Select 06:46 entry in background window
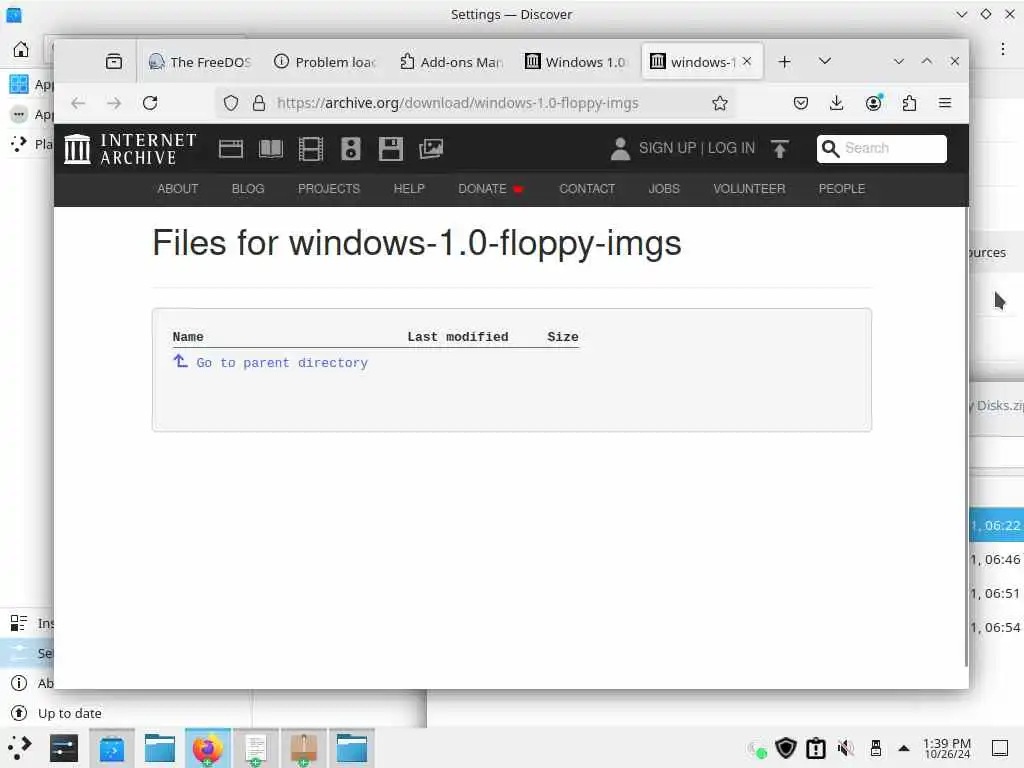This screenshot has width=1024, height=768. pos(997,560)
